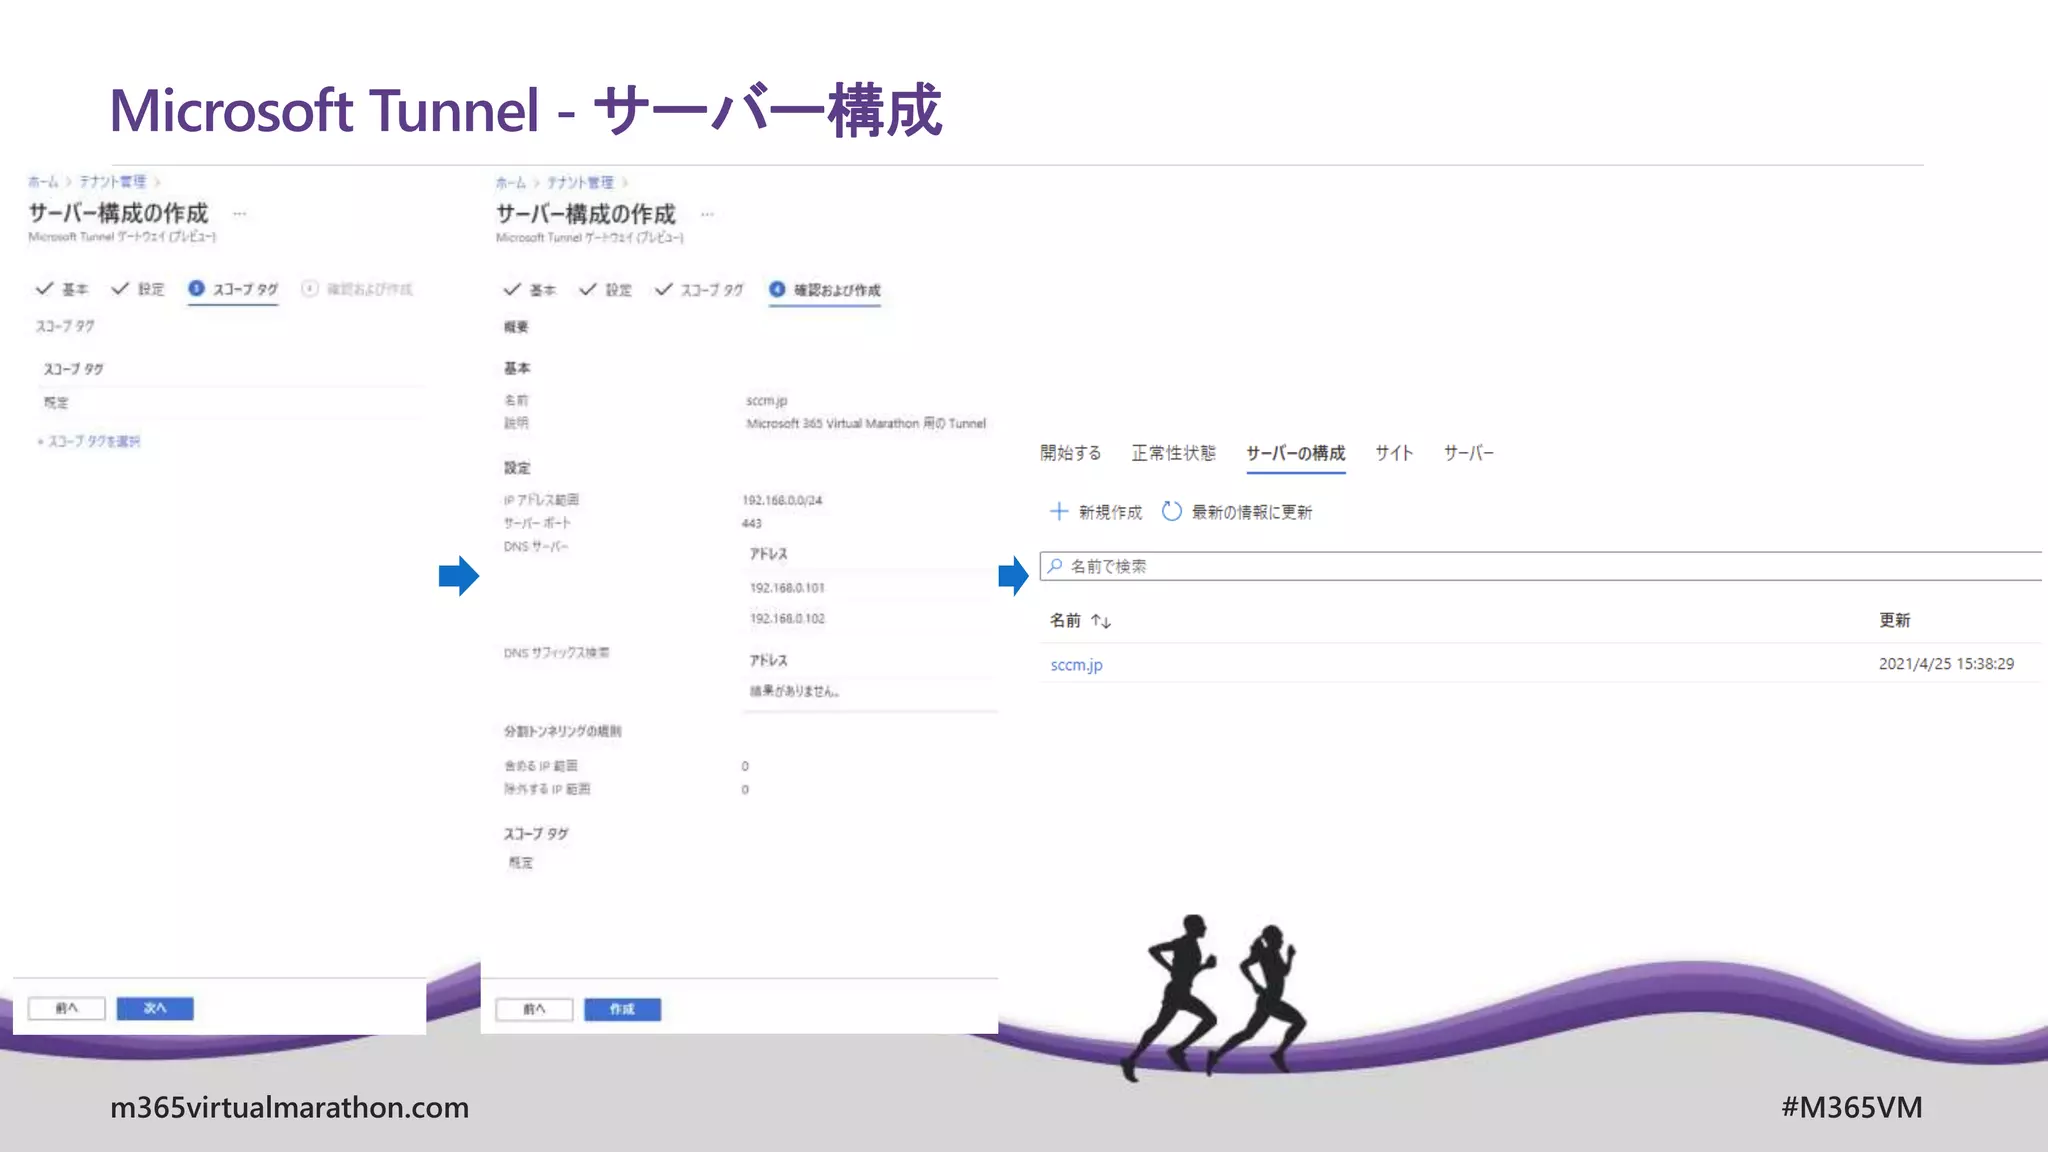Click the server port value 443
This screenshot has width=2048, height=1152.
tap(752, 524)
